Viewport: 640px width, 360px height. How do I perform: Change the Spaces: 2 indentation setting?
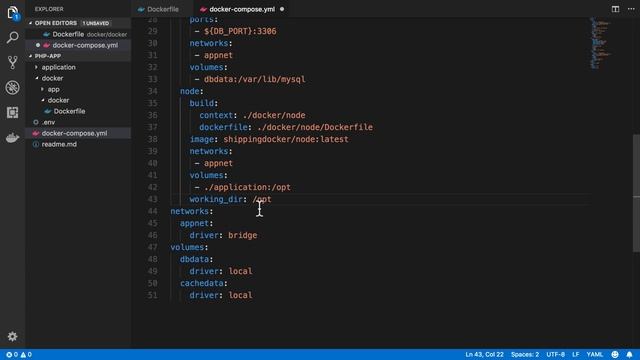pos(525,355)
